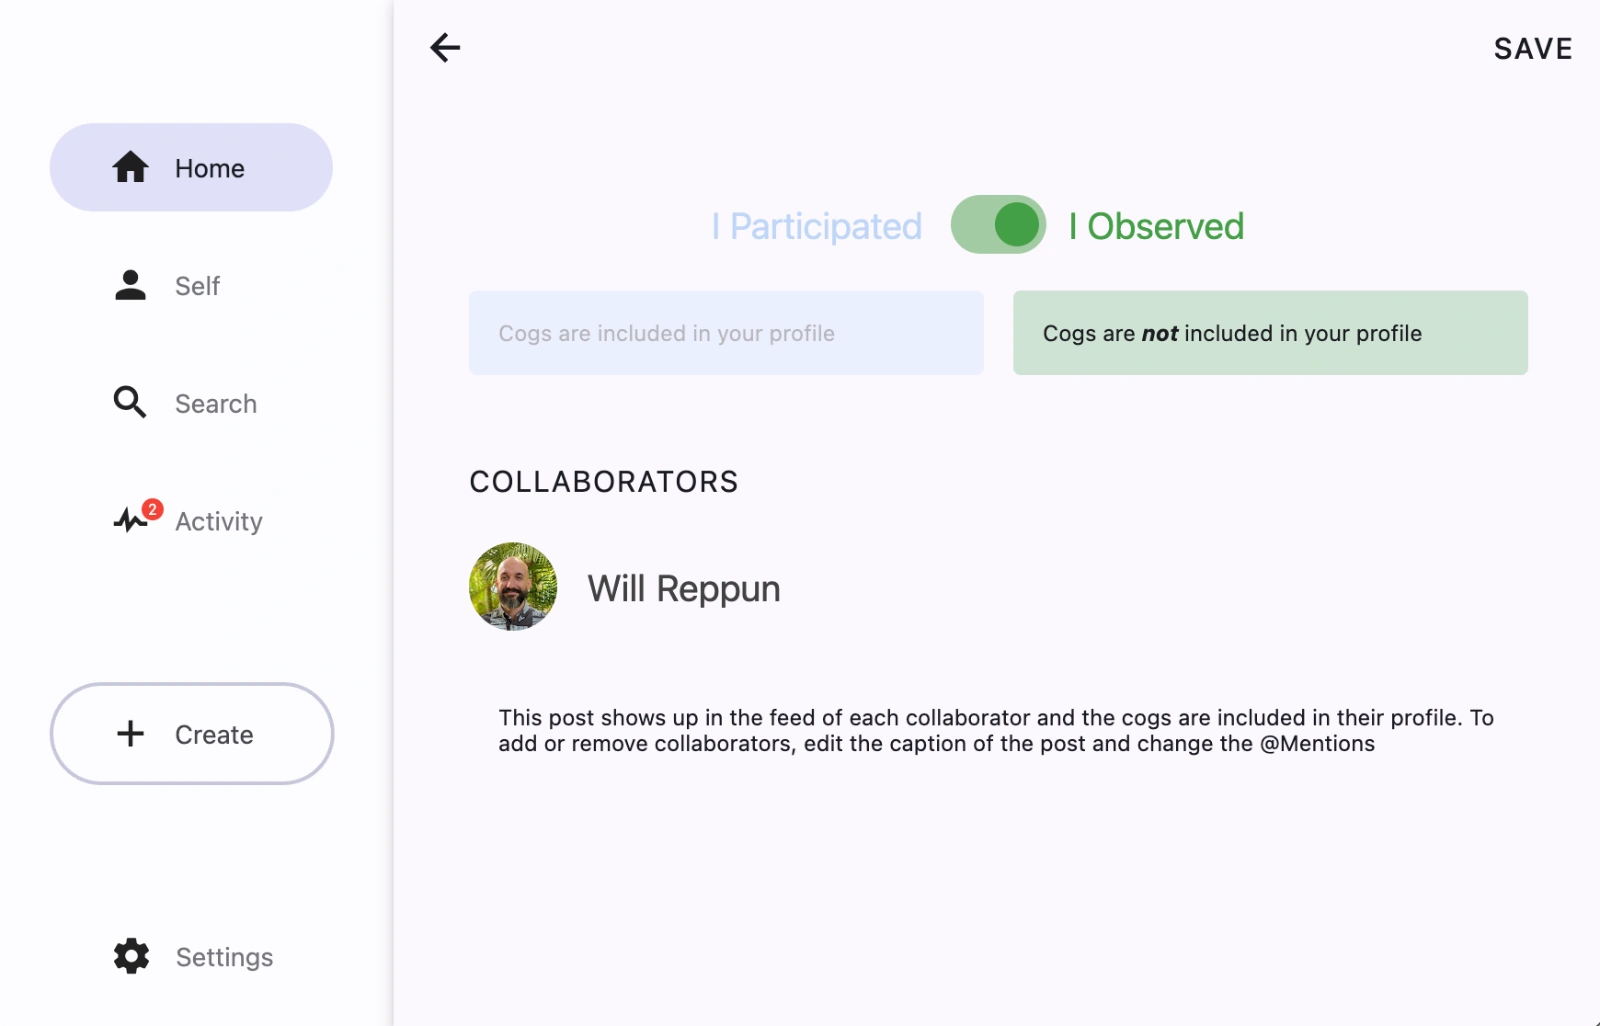Click the red notification badge on Activity
1600x1026 pixels.
coord(152,508)
